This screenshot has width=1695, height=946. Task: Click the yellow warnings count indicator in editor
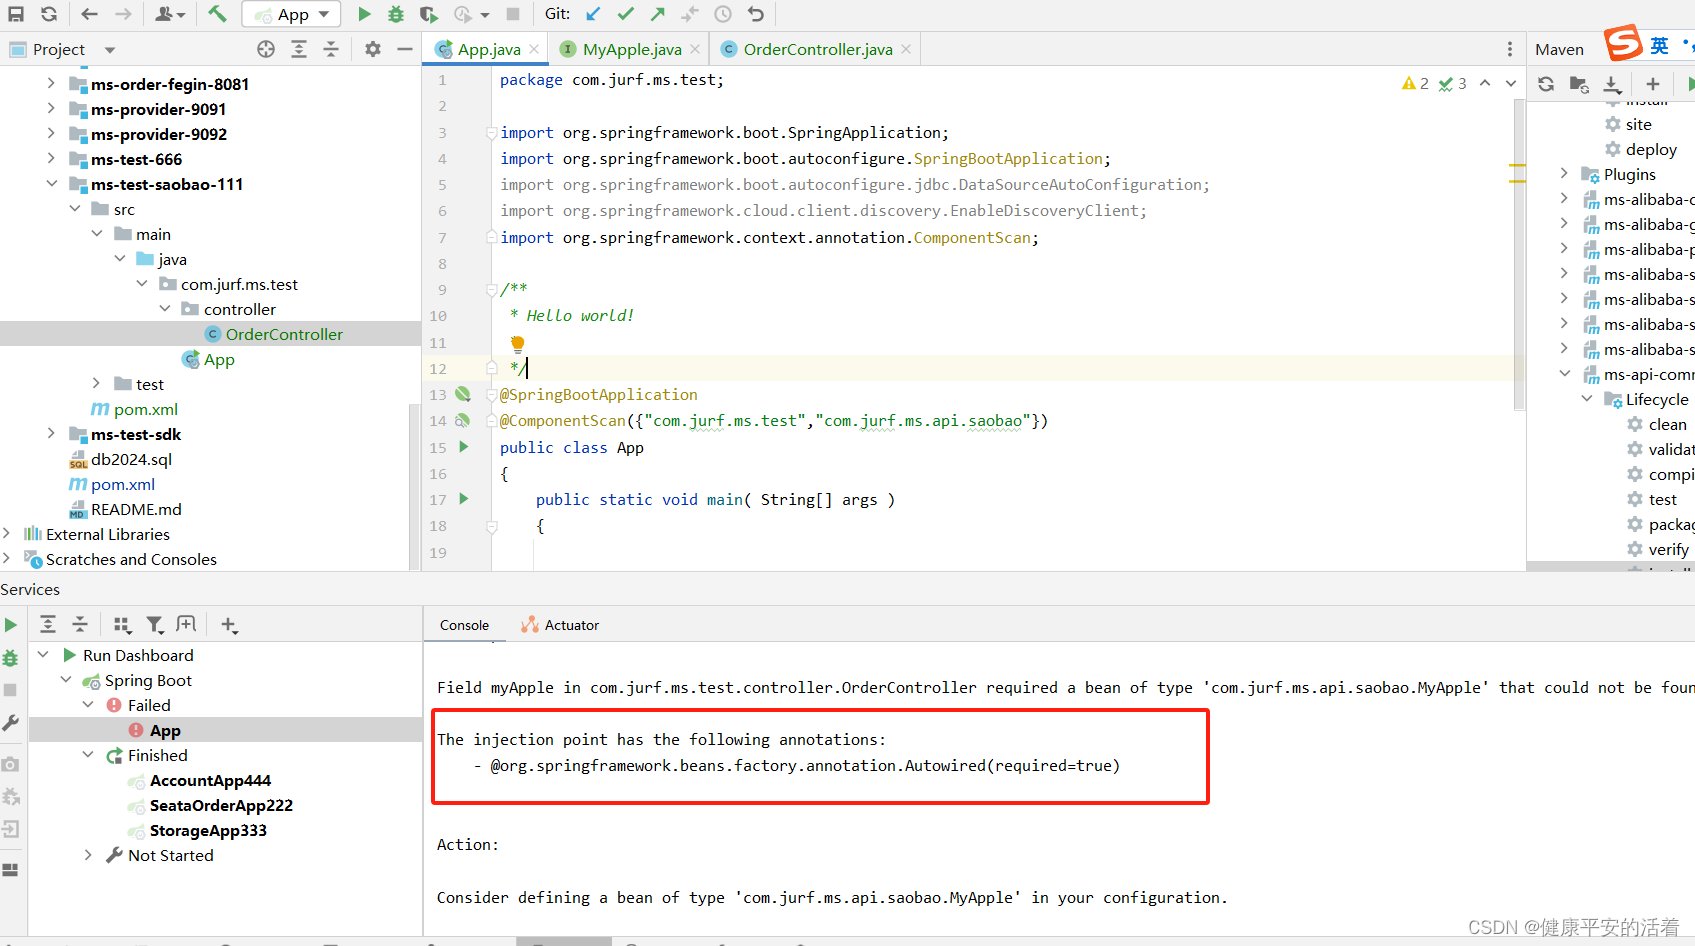(x=1415, y=83)
